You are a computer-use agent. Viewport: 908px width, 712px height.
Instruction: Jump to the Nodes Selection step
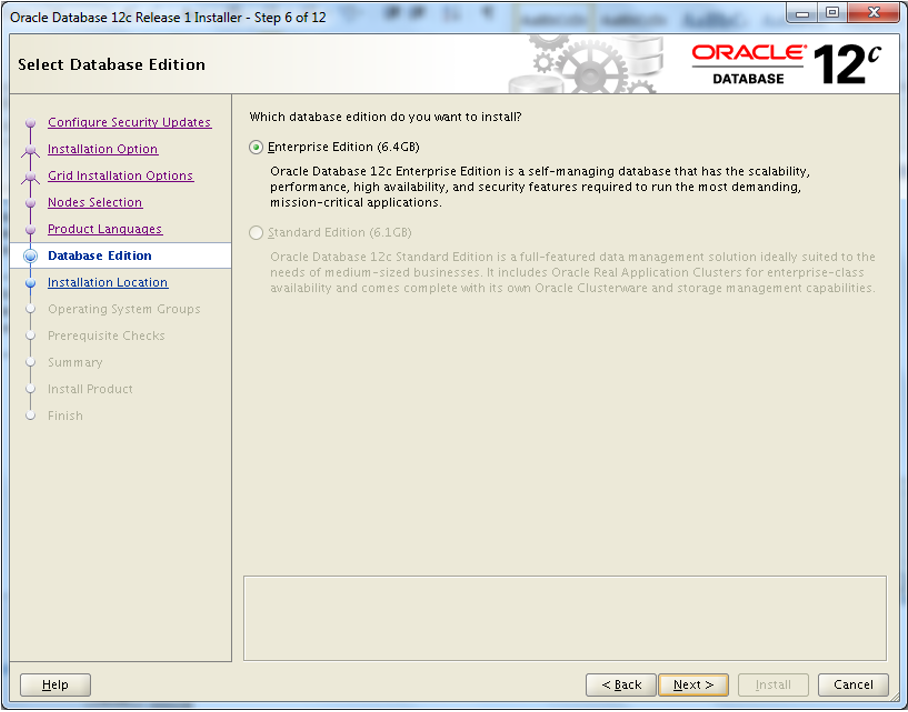tap(95, 203)
